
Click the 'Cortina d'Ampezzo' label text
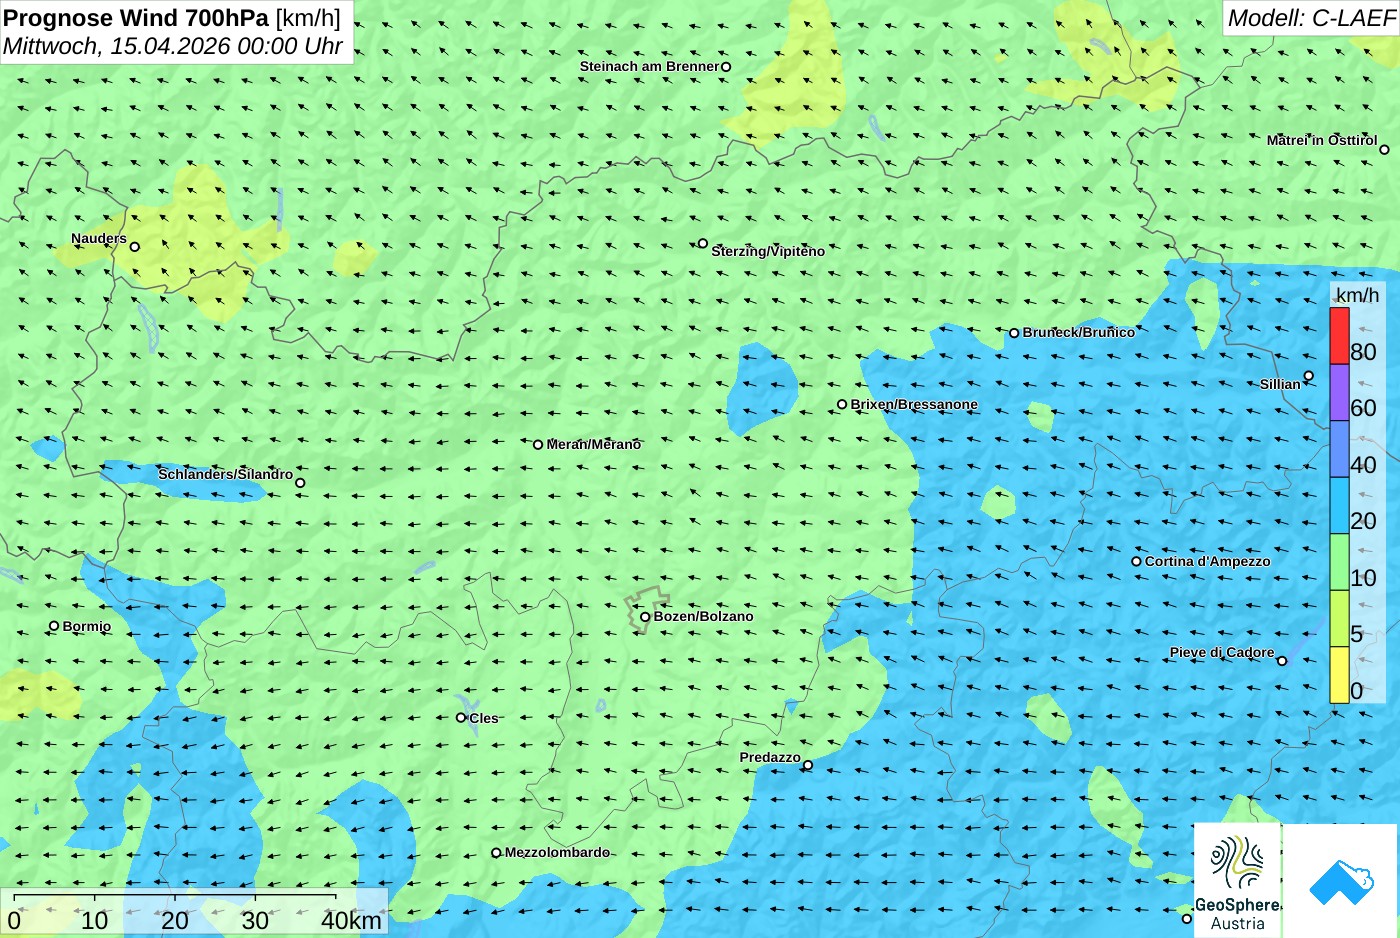(1208, 561)
